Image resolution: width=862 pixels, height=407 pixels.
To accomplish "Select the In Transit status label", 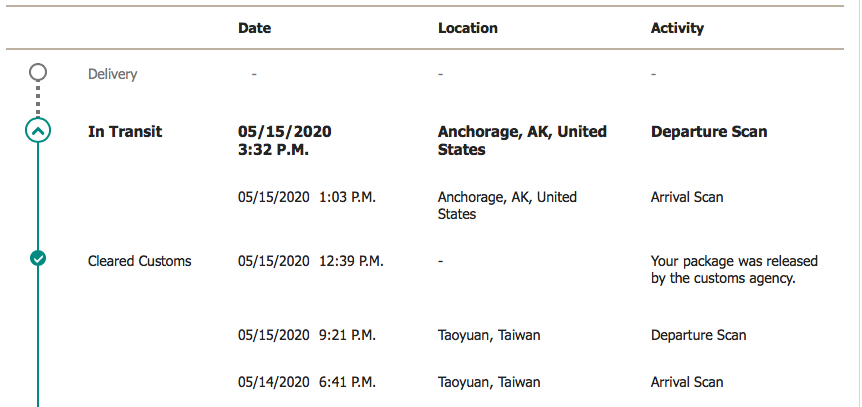I will tap(125, 132).
